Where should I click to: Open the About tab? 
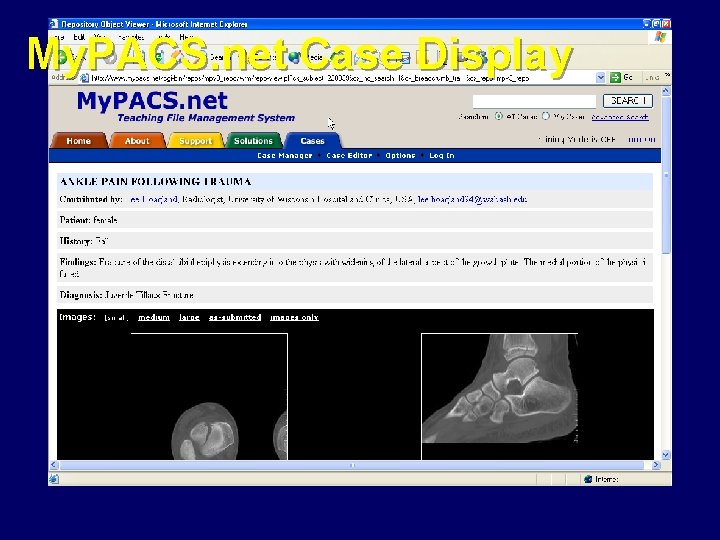point(137,141)
